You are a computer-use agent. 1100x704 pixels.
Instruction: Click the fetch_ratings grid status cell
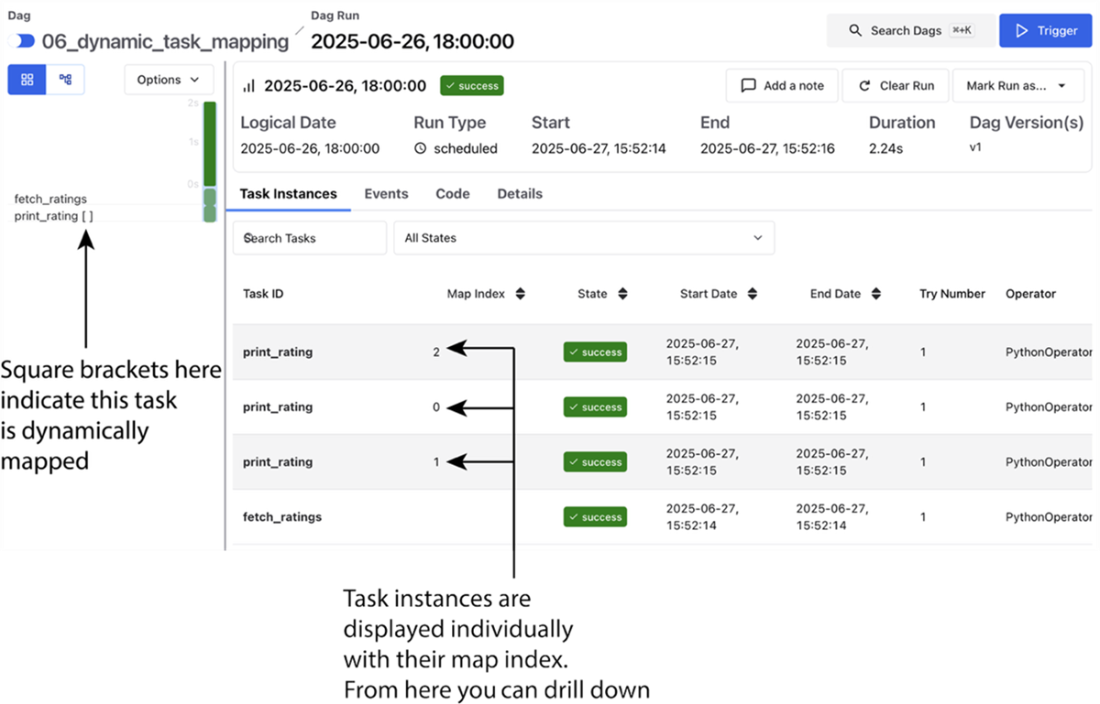(x=210, y=197)
